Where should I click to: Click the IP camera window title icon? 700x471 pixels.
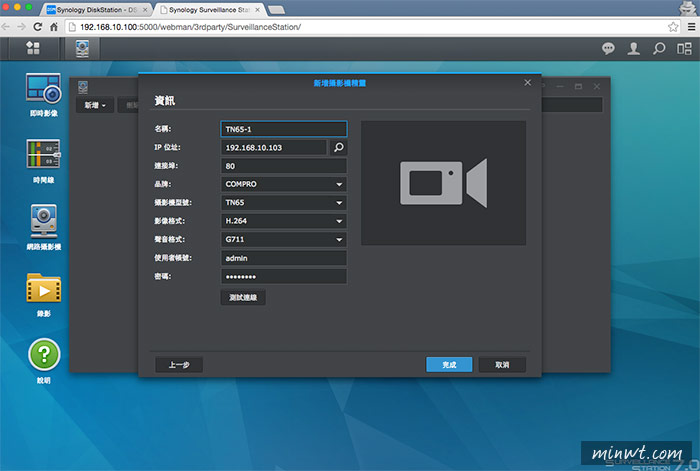[83, 87]
